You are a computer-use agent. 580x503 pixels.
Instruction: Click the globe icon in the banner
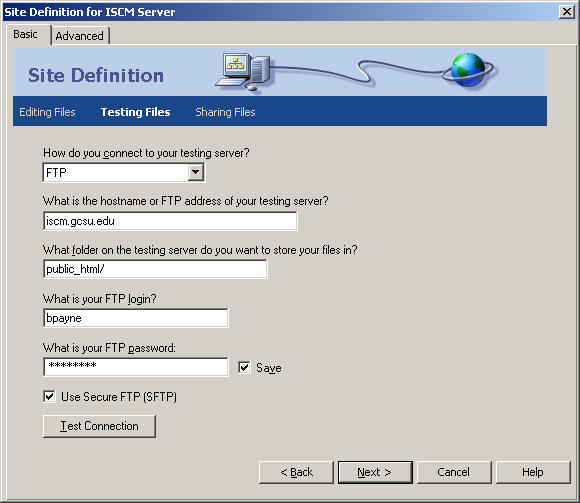(x=468, y=70)
